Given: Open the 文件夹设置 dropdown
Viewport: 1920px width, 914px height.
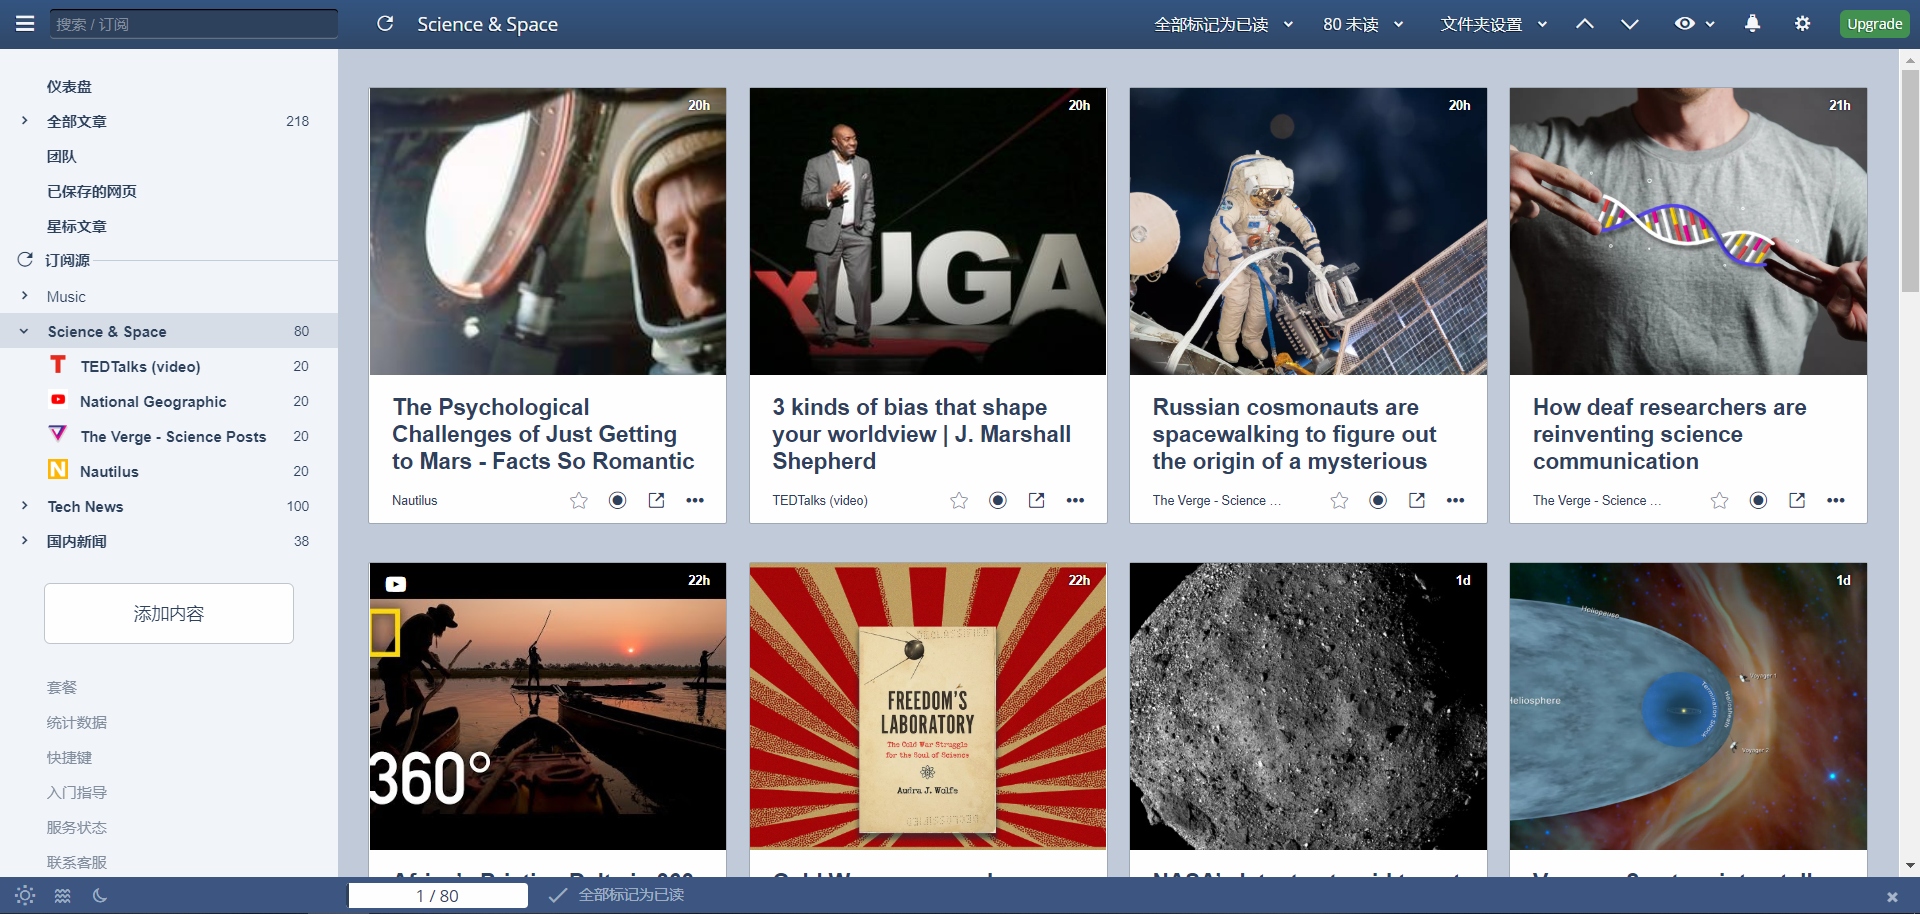Looking at the screenshot, I should pyautogui.click(x=1494, y=24).
